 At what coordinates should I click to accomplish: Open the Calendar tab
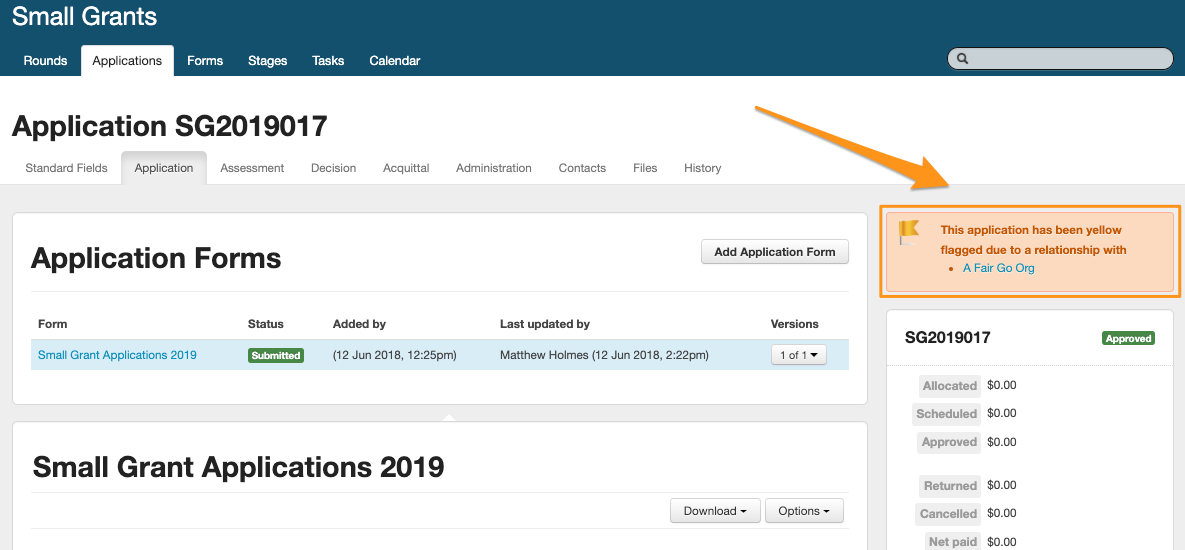[x=394, y=61]
